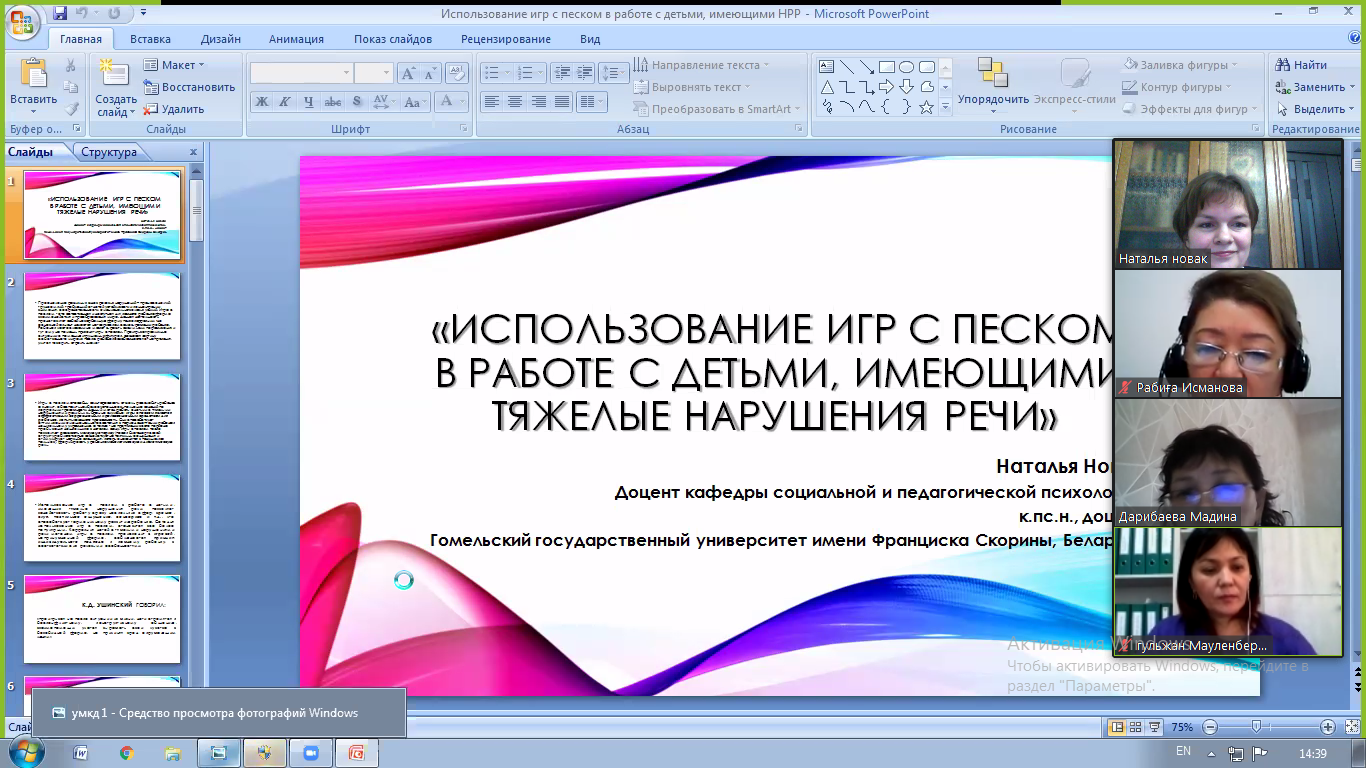
Task: Go to the Рецензирование tab
Action: coord(506,39)
